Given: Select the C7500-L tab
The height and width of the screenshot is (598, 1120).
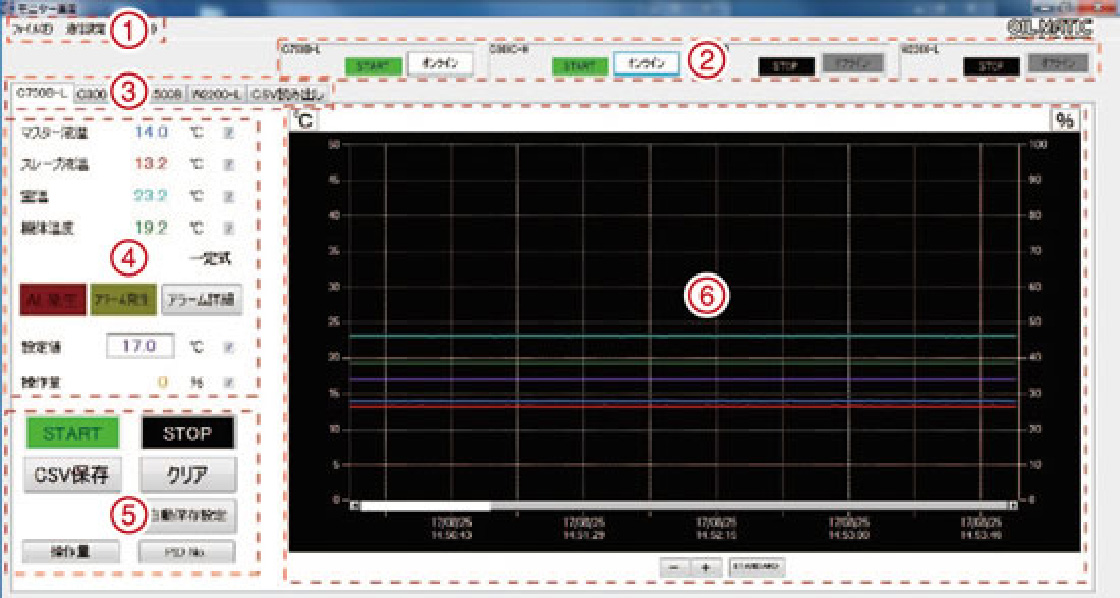Looking at the screenshot, I should (40, 93).
